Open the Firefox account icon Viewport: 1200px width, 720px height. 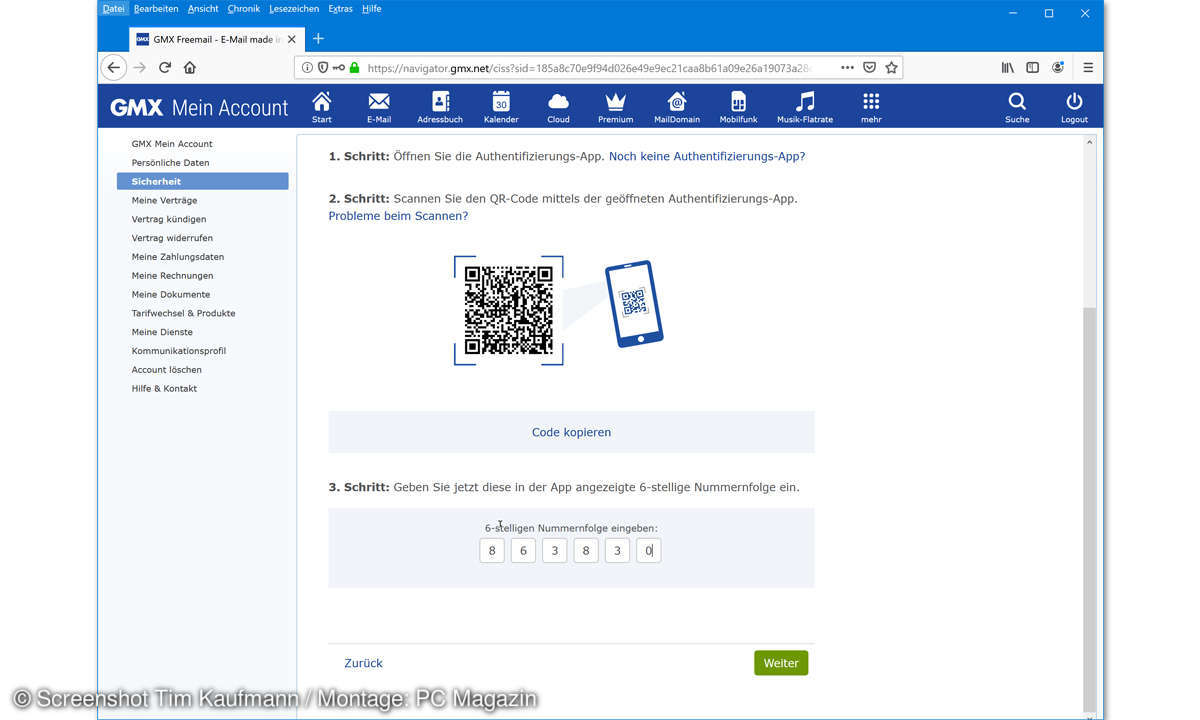(1058, 68)
